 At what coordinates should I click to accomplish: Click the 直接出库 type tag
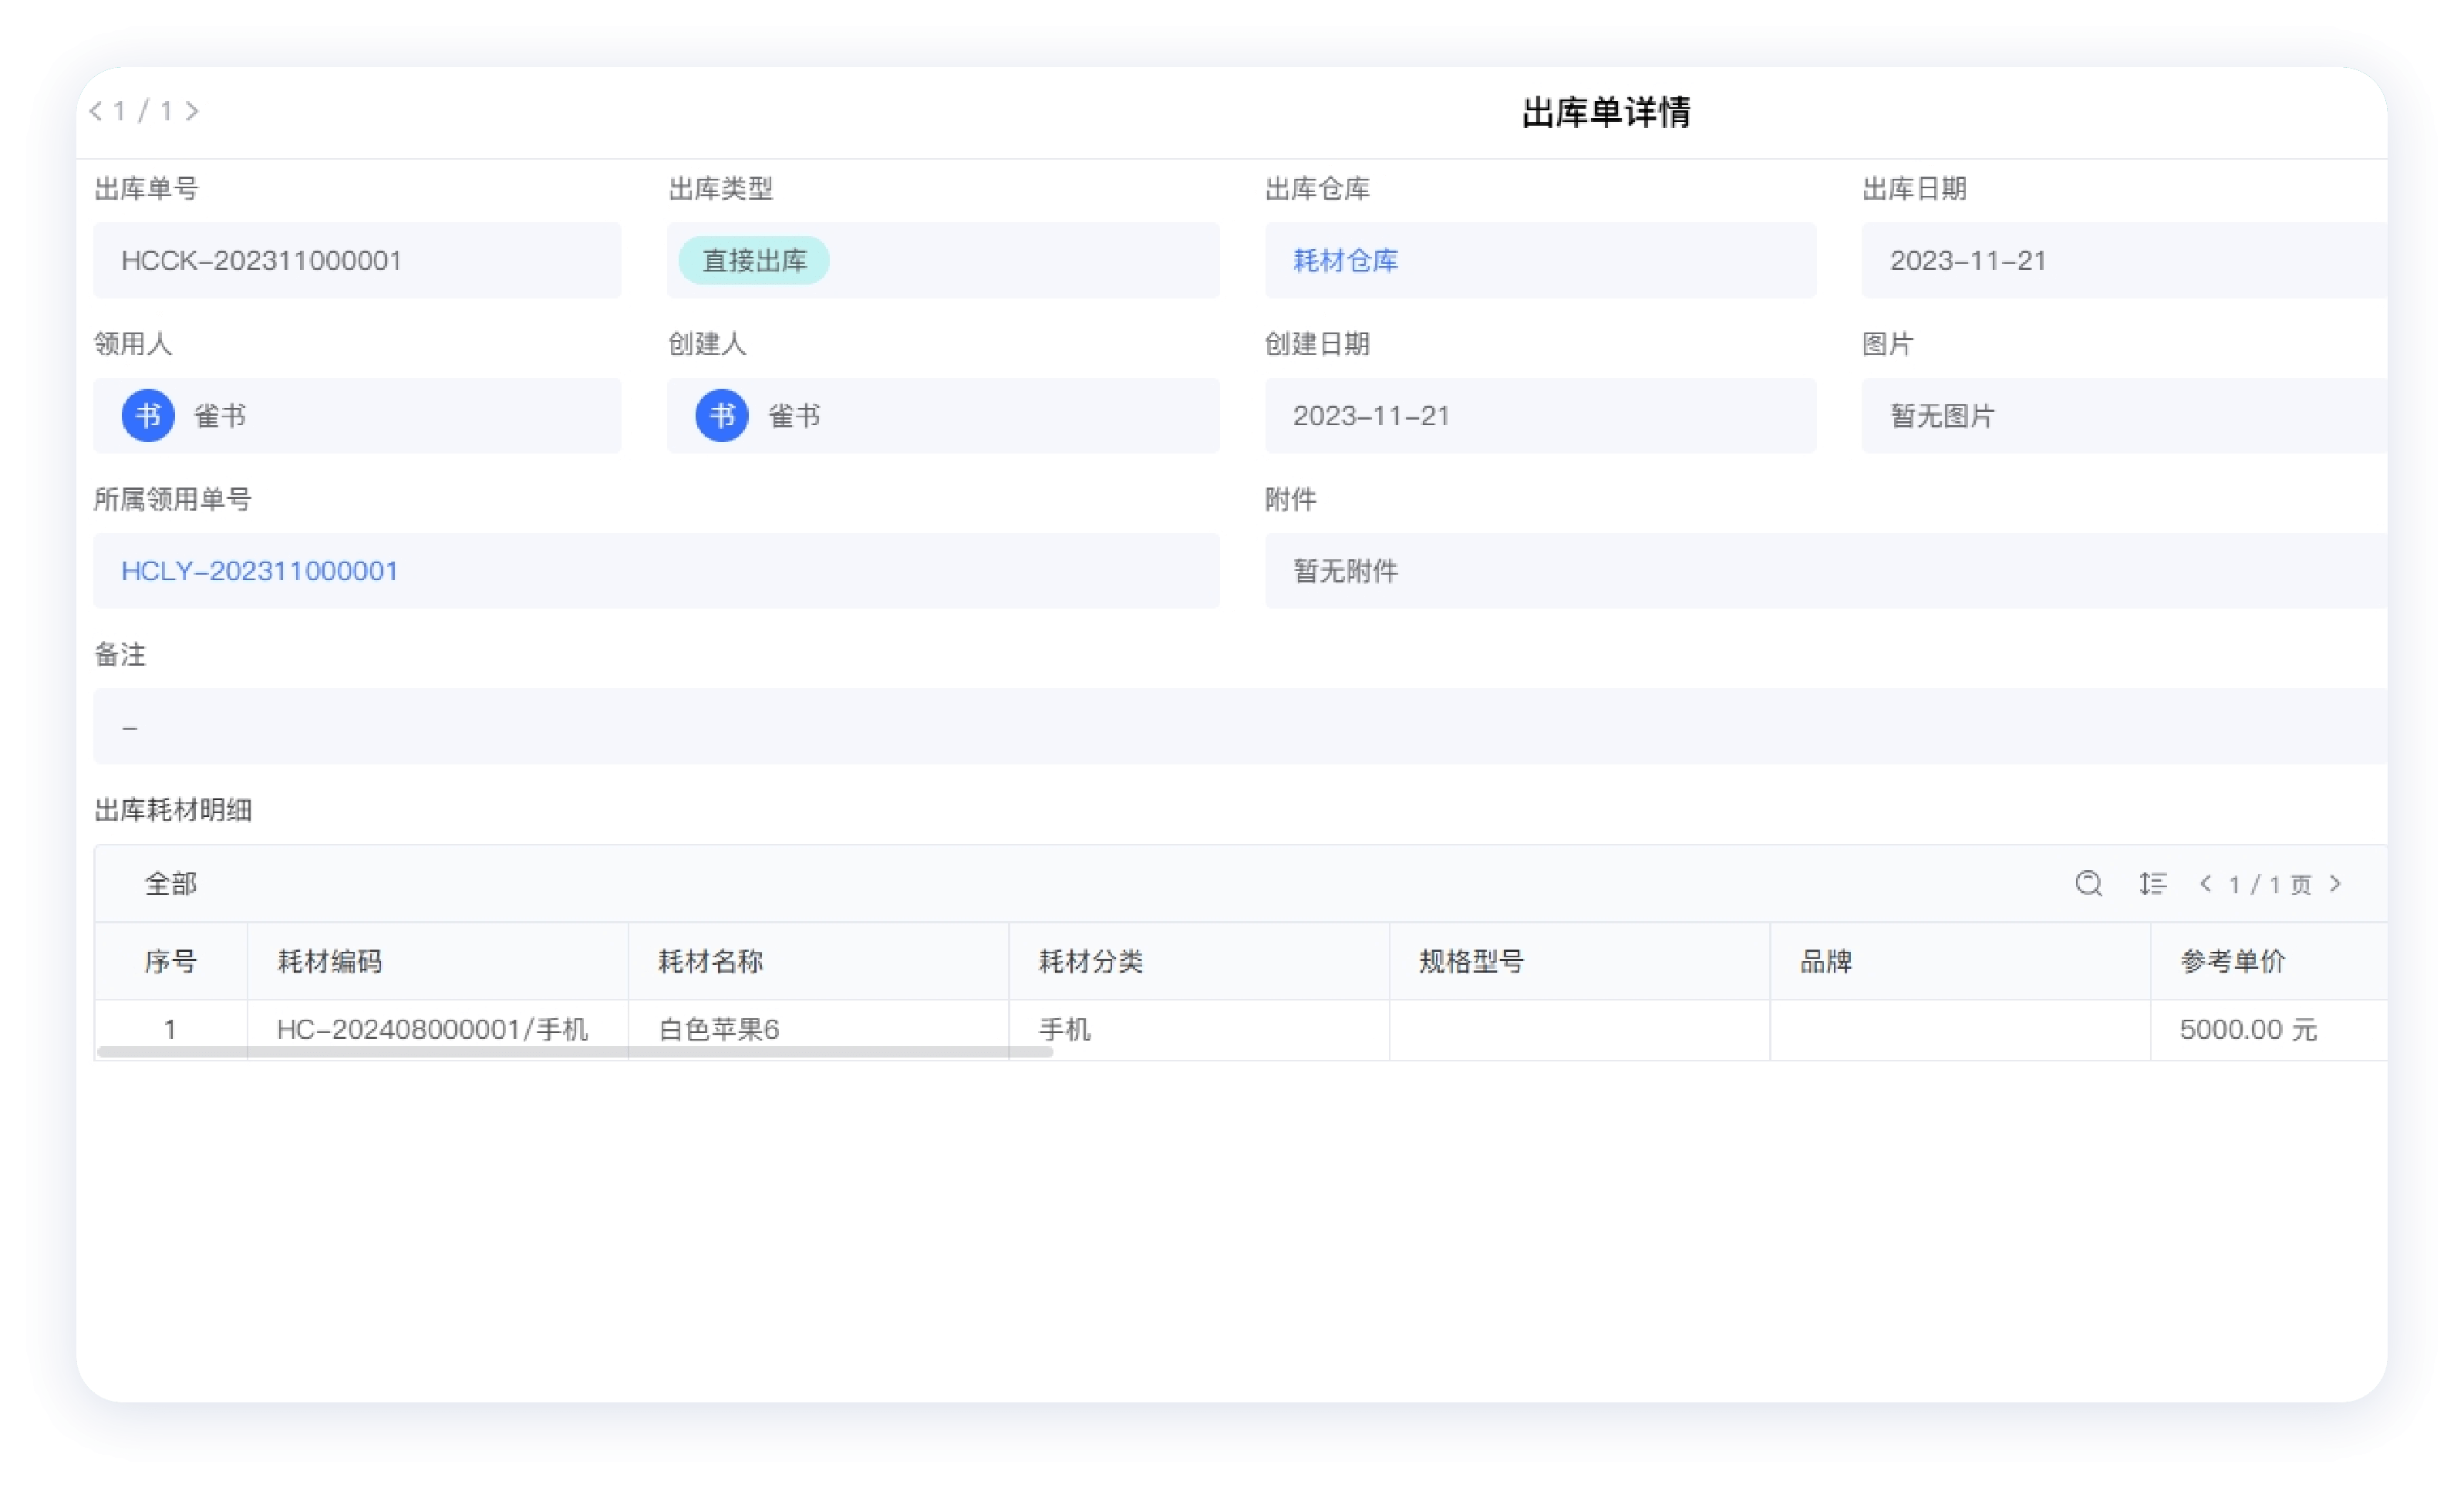pos(754,261)
